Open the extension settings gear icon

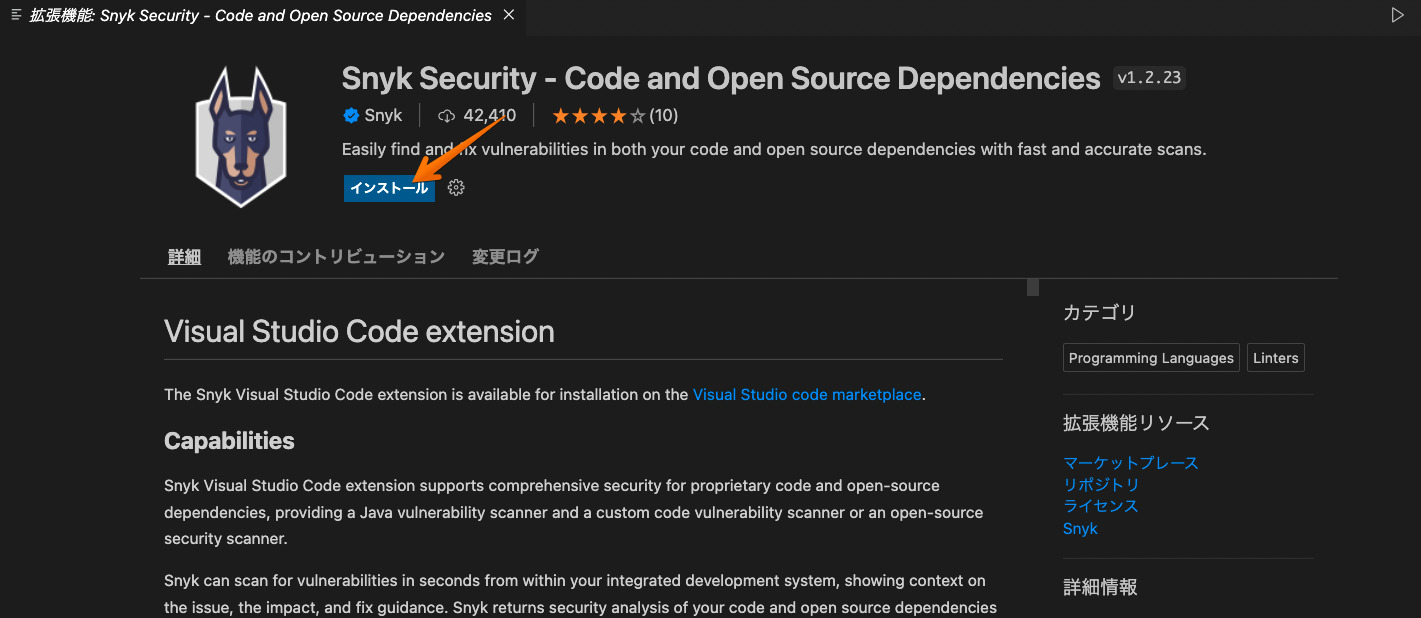pos(456,188)
